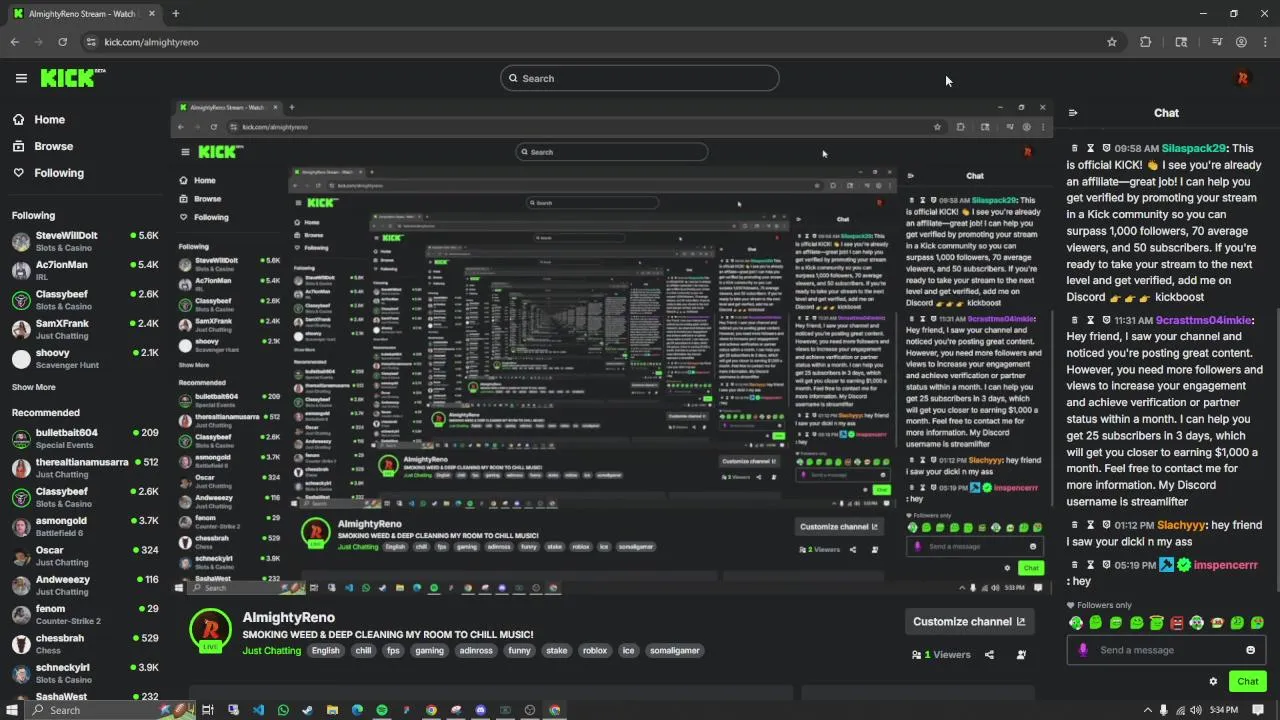Focus the Kick search field
The width and height of the screenshot is (1280, 720).
point(640,78)
